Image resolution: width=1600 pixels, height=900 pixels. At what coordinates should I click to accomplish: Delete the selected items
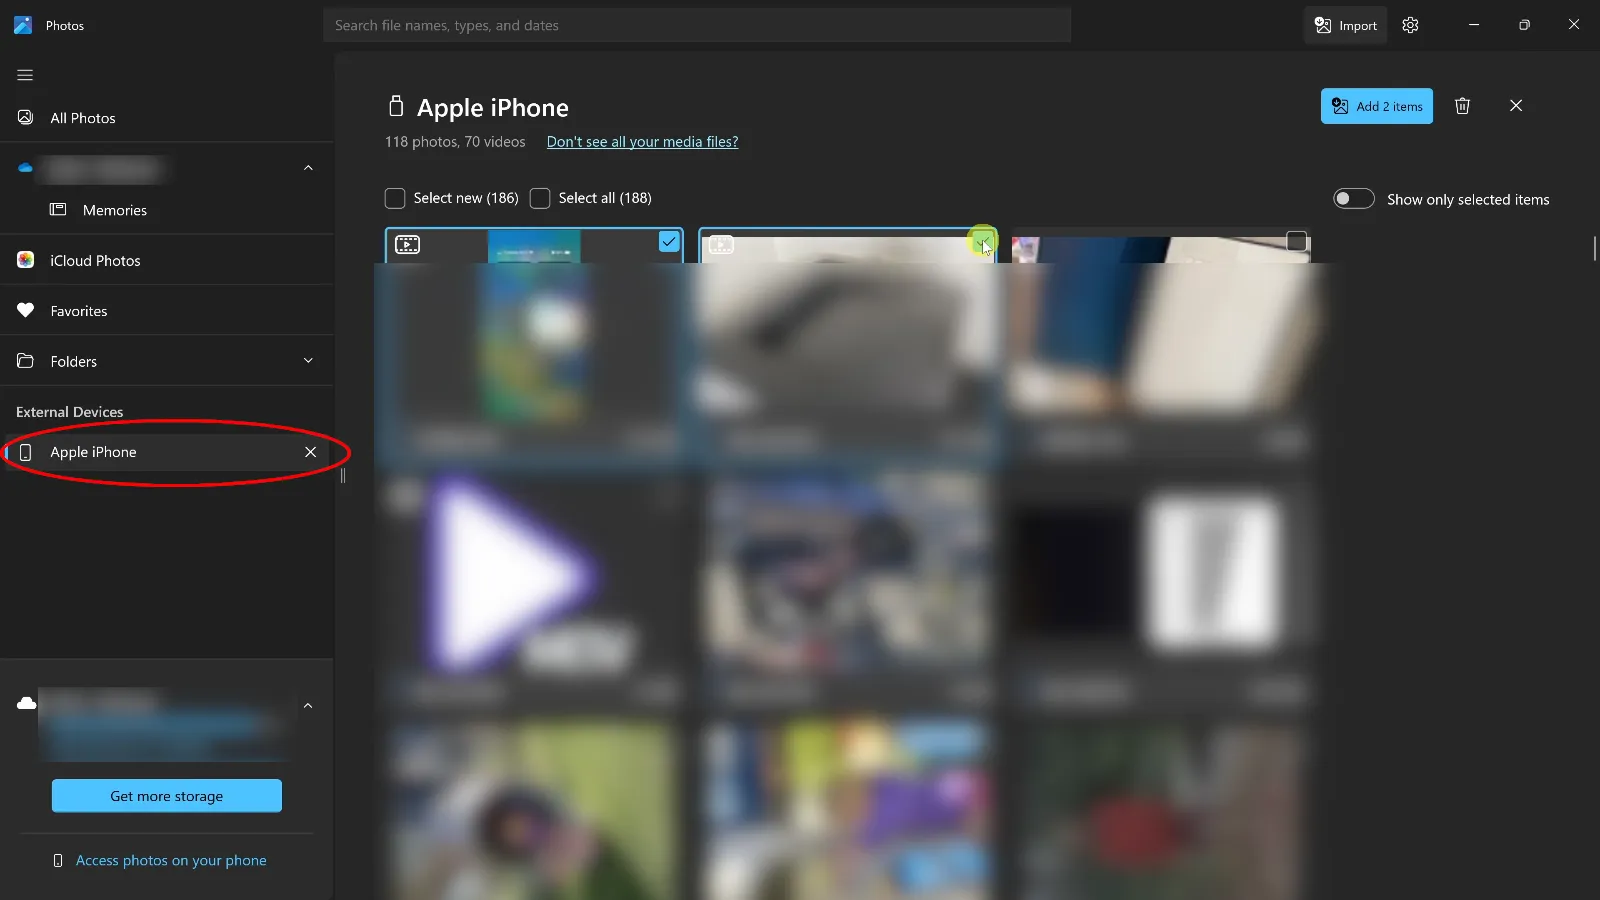pyautogui.click(x=1462, y=105)
